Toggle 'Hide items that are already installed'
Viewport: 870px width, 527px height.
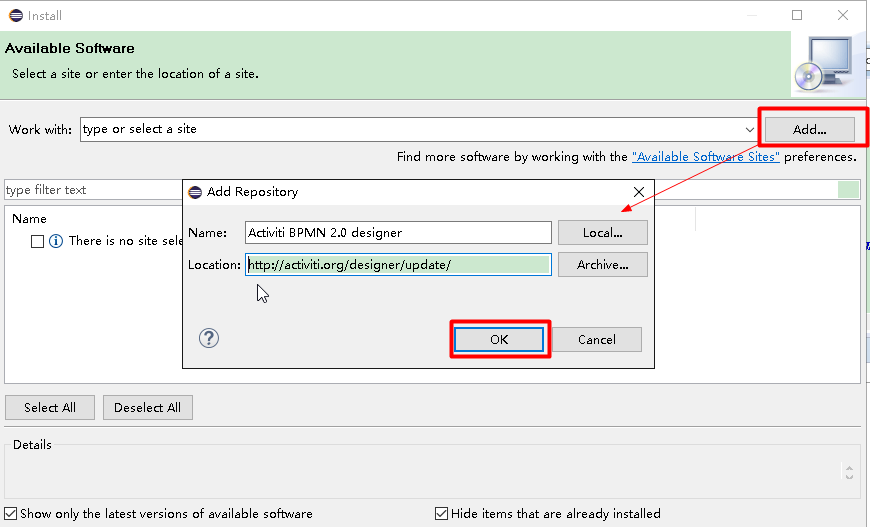tap(441, 513)
